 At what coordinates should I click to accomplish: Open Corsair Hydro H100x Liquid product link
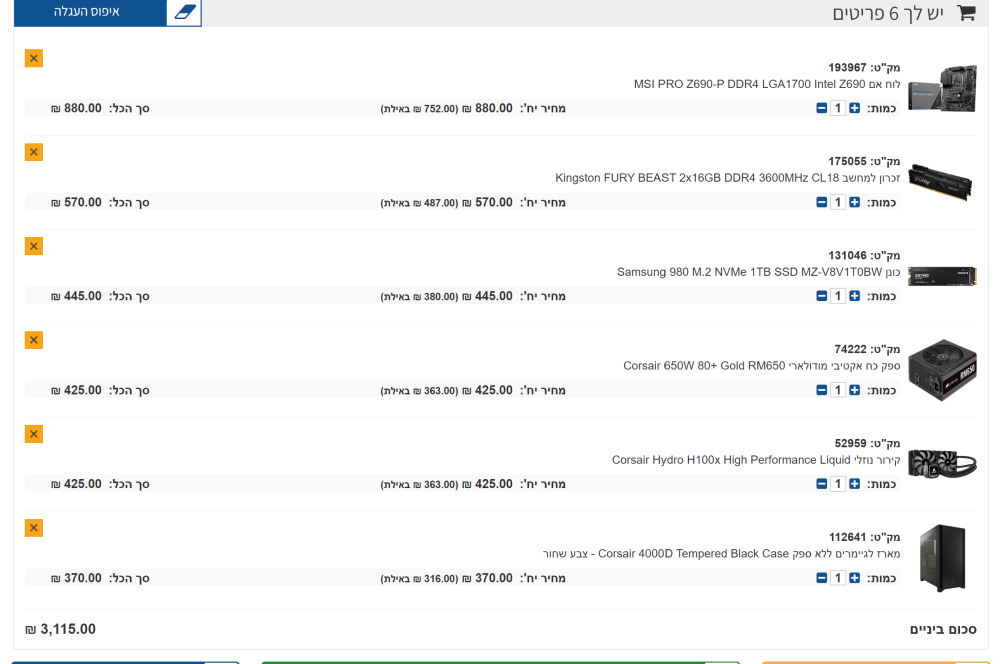coord(756,460)
